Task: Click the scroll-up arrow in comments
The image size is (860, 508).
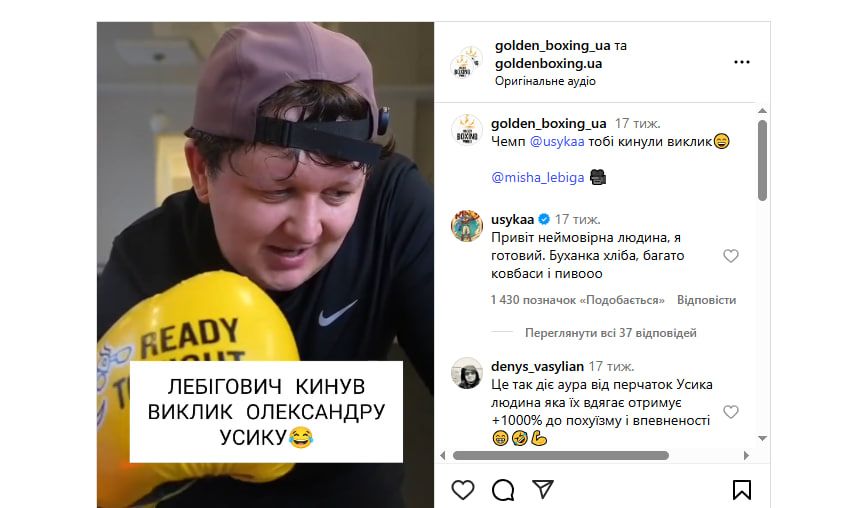Action: (762, 111)
